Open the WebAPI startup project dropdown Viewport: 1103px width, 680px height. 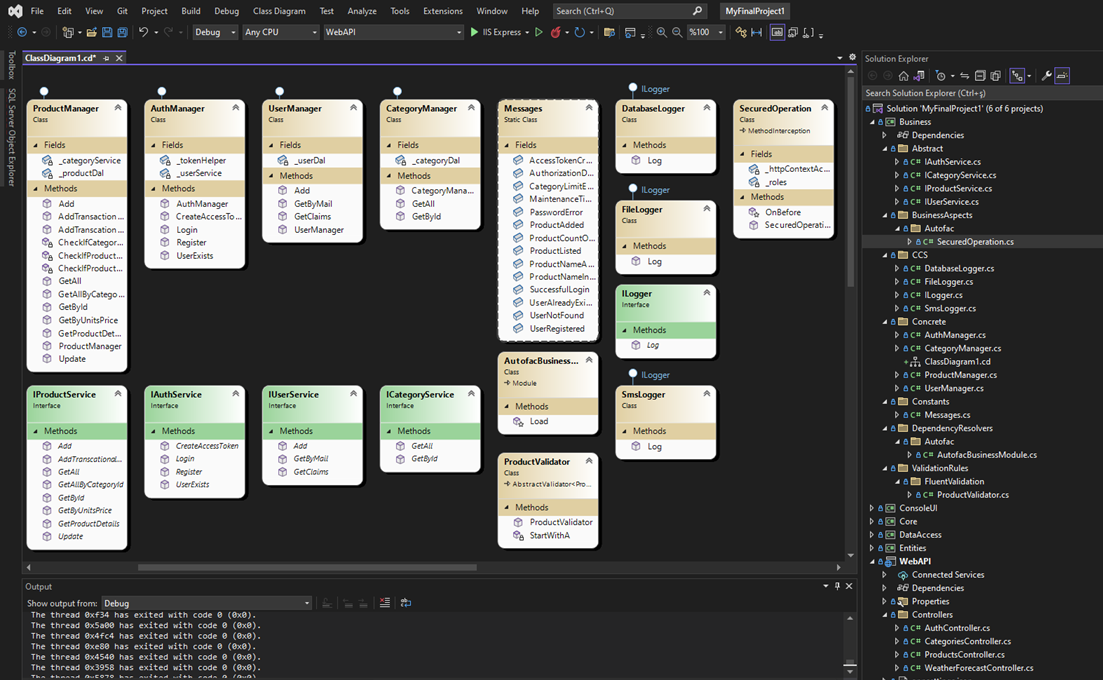pos(393,32)
